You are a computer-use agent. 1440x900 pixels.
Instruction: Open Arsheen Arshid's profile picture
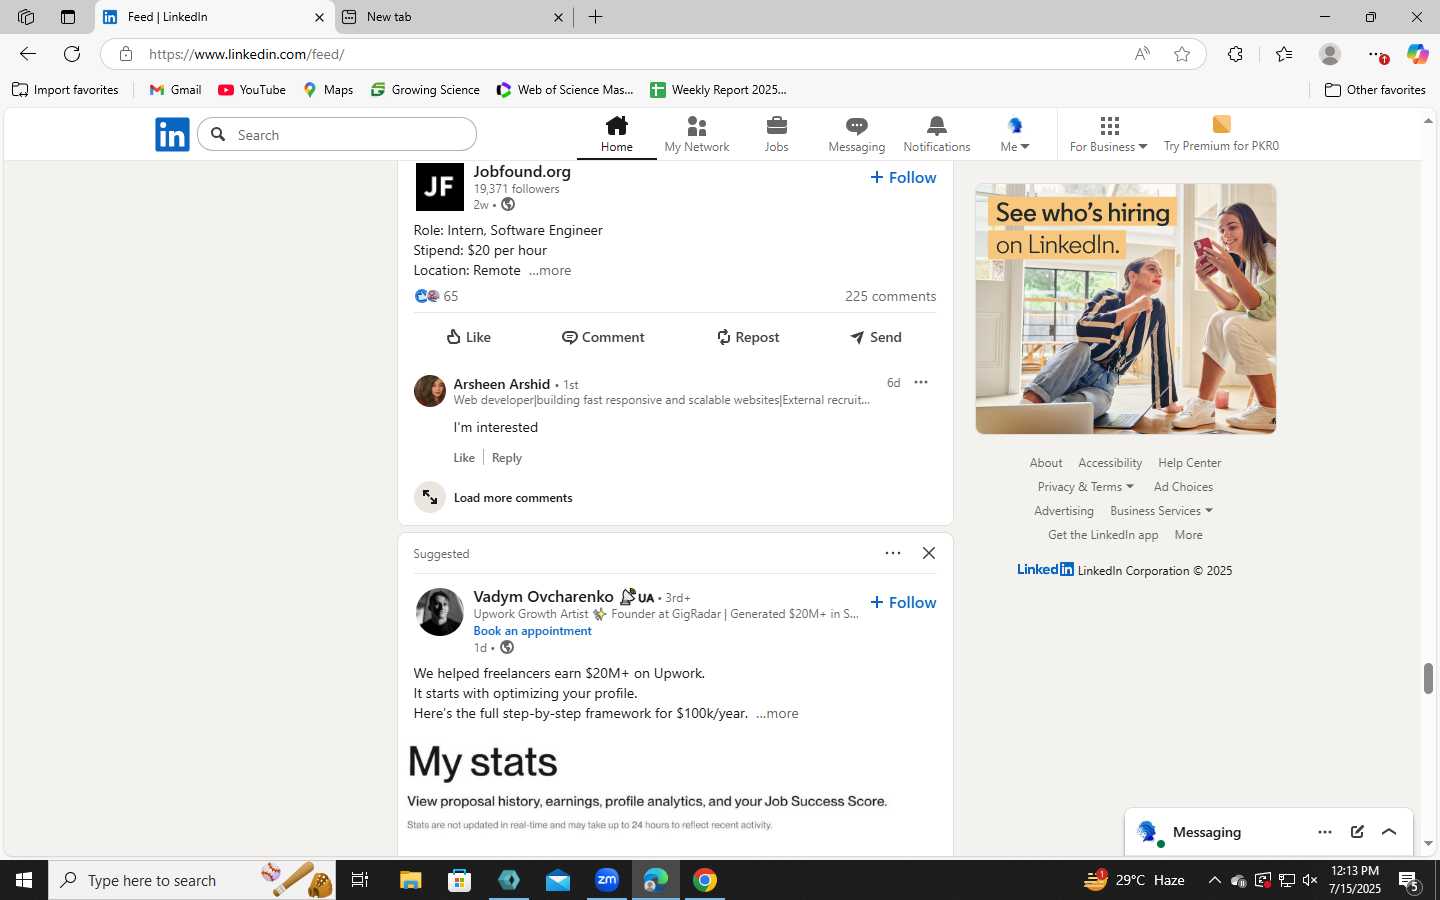(430, 391)
